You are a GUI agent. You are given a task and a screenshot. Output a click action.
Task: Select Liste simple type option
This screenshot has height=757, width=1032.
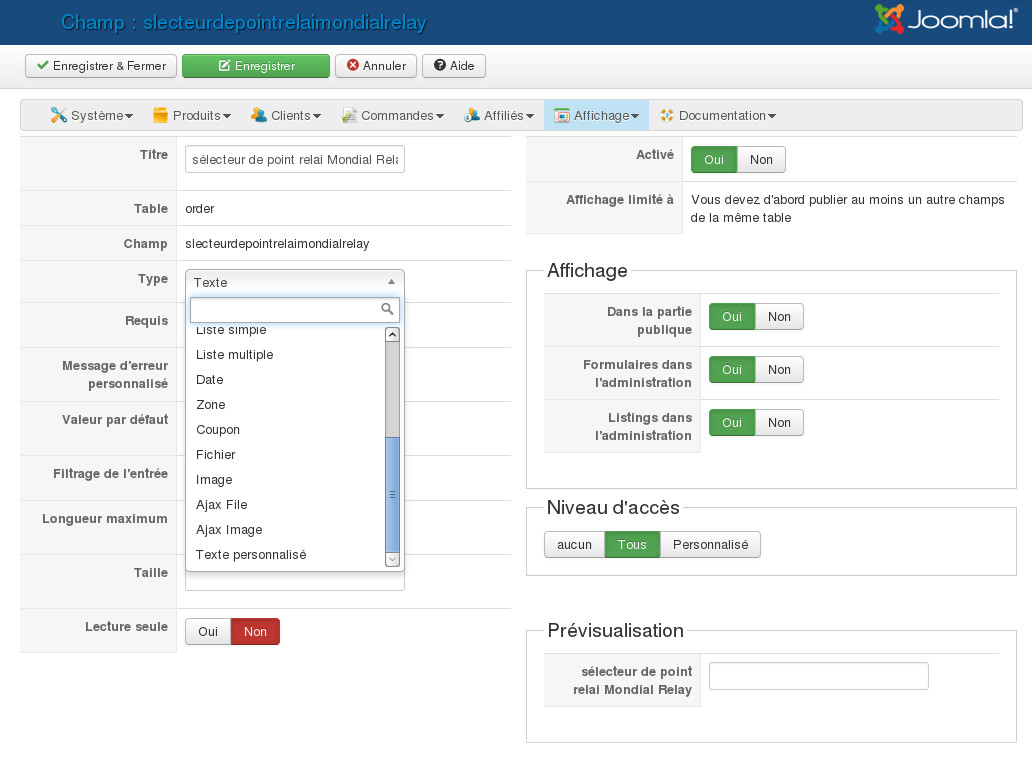(286, 332)
